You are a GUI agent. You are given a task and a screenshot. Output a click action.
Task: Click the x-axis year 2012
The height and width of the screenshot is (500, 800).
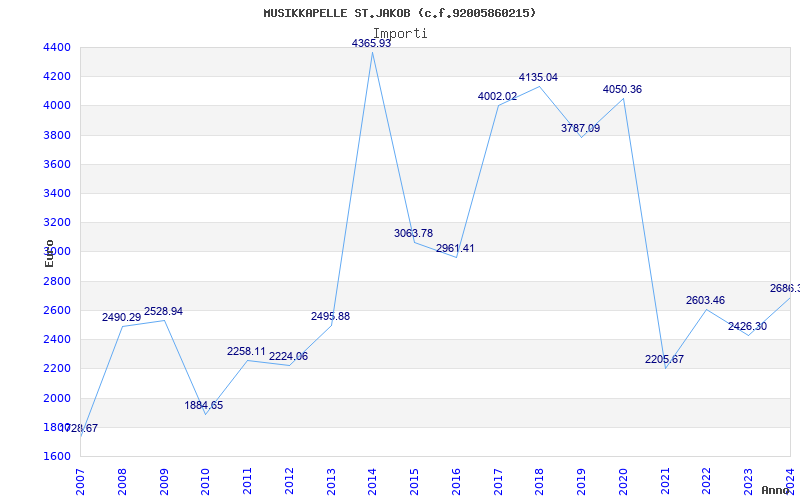coord(289,482)
